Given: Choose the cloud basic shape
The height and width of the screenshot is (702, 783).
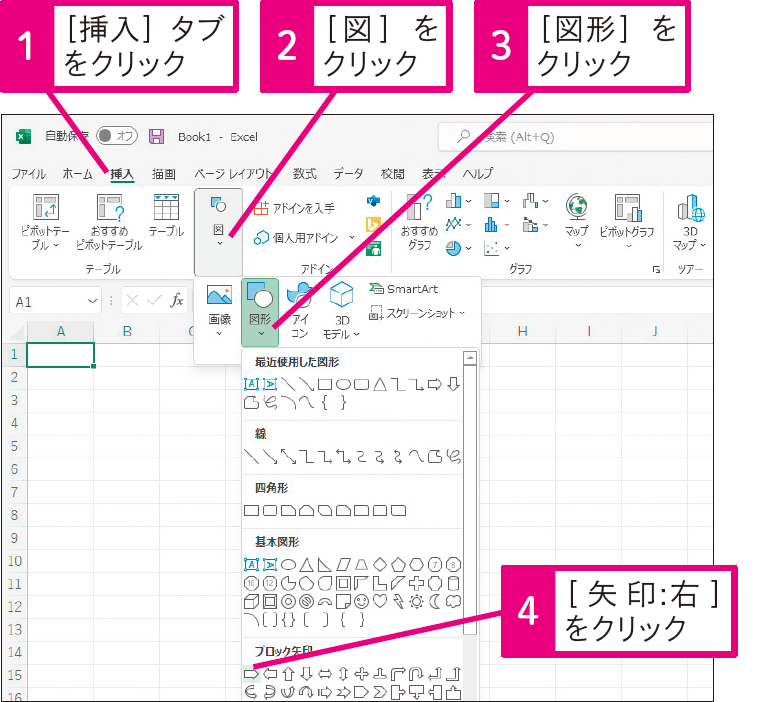Looking at the screenshot, I should coord(453,602).
